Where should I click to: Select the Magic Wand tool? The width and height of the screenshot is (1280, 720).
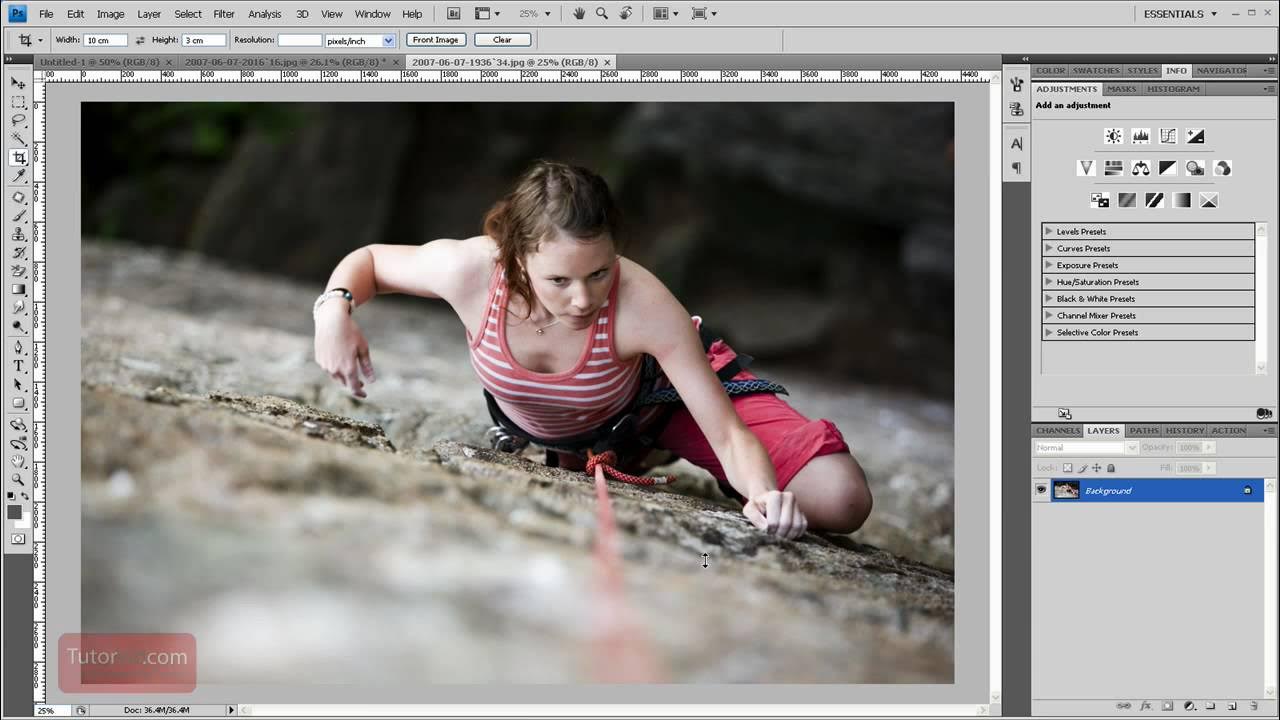click(18, 139)
